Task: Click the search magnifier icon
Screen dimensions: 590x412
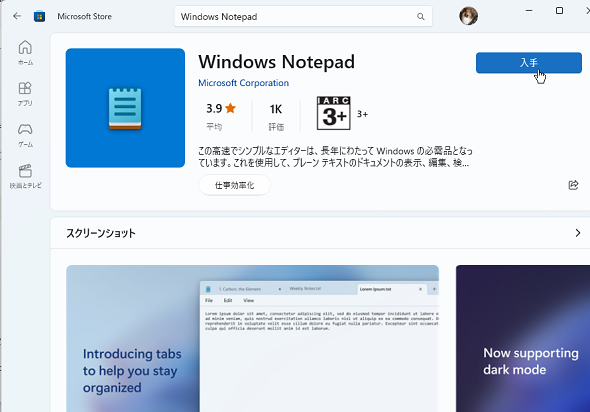Action: [x=421, y=17]
